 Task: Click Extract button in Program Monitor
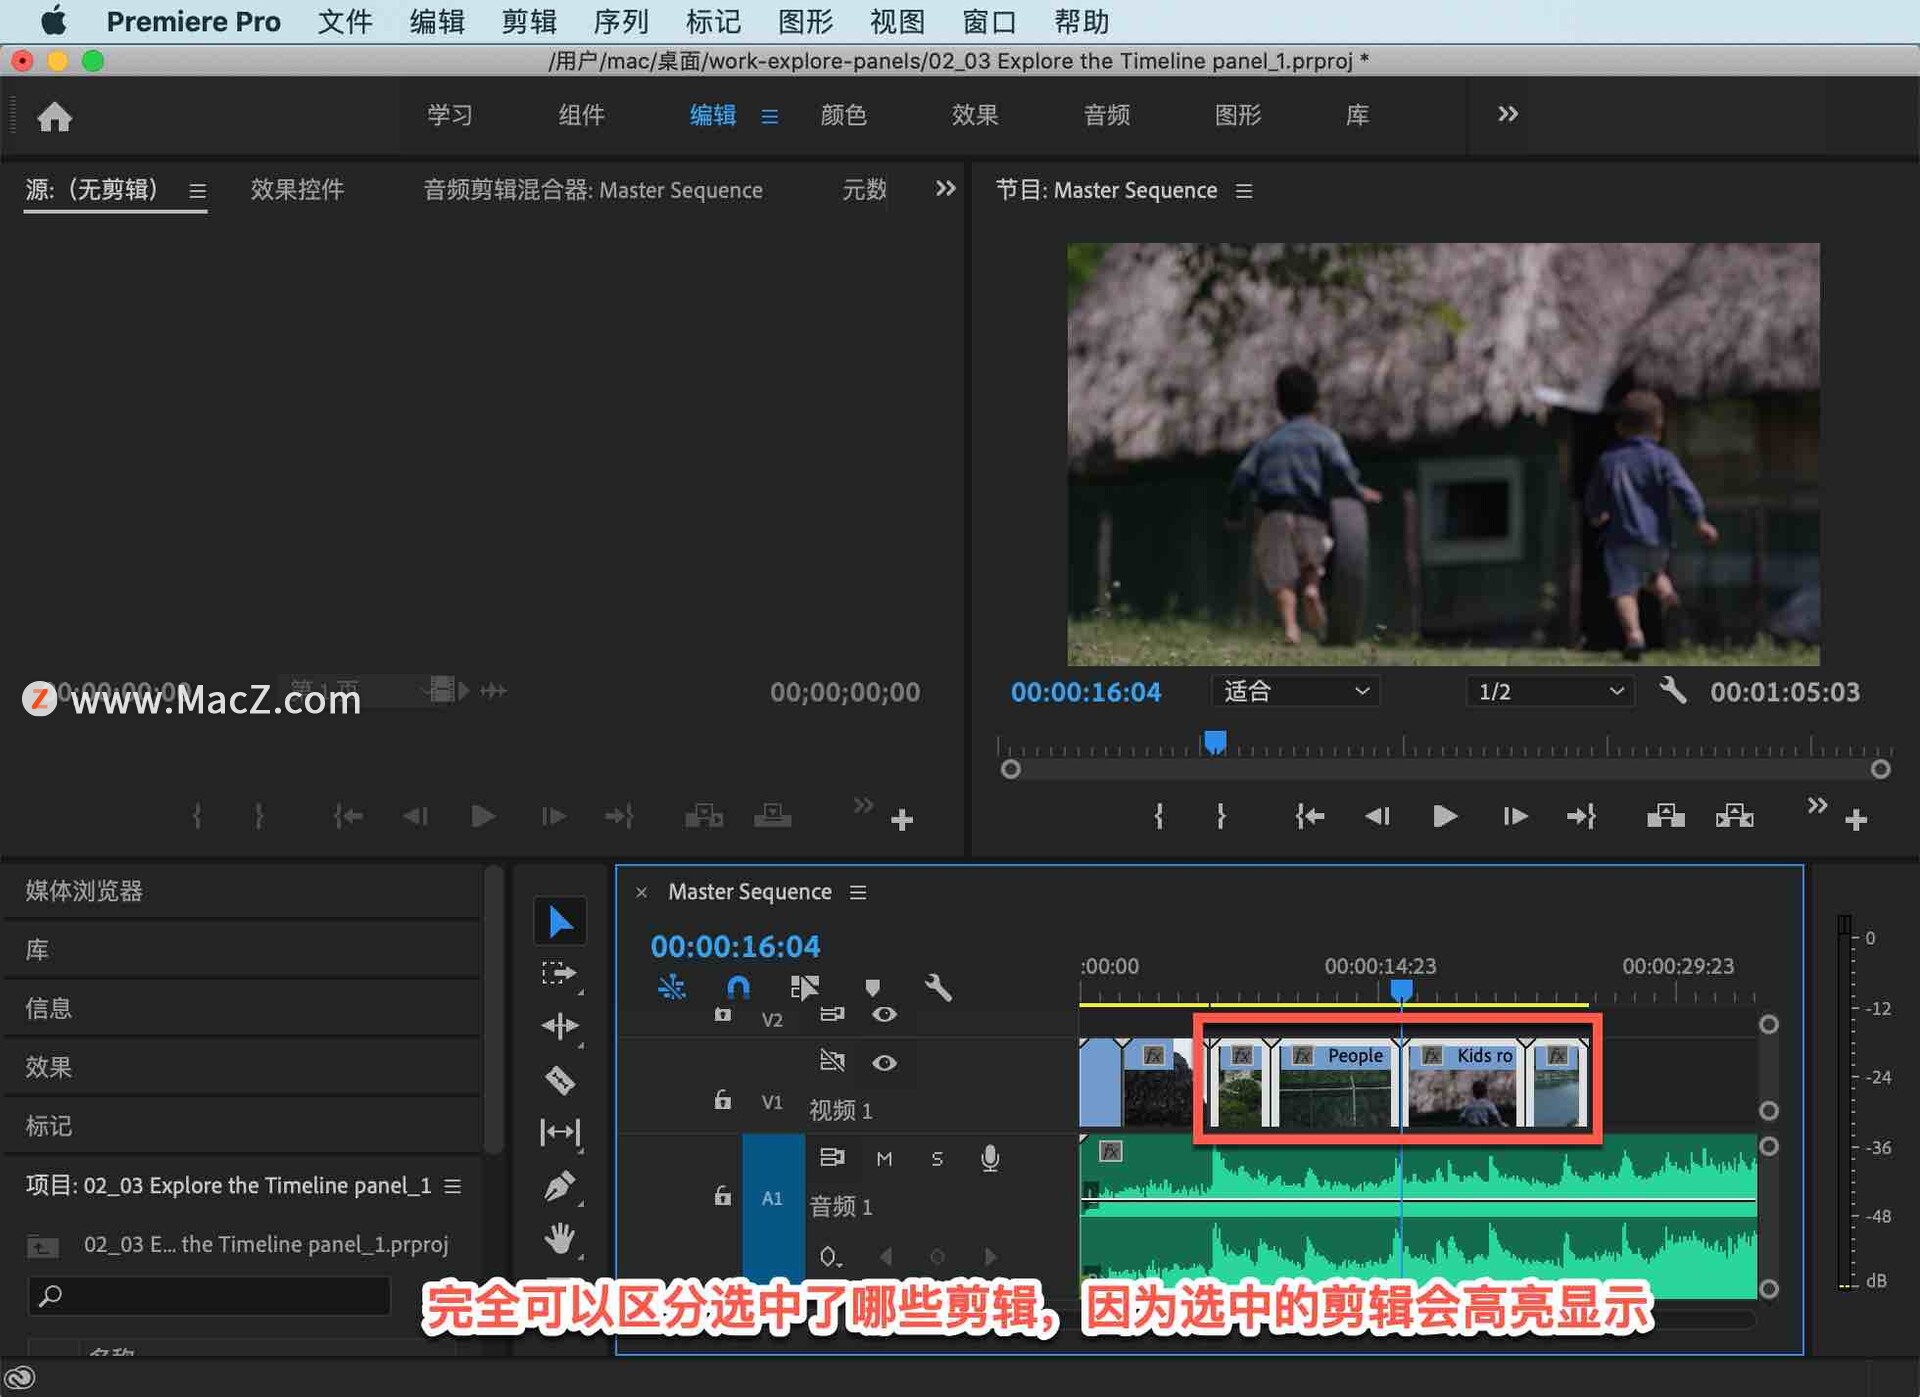[1735, 817]
